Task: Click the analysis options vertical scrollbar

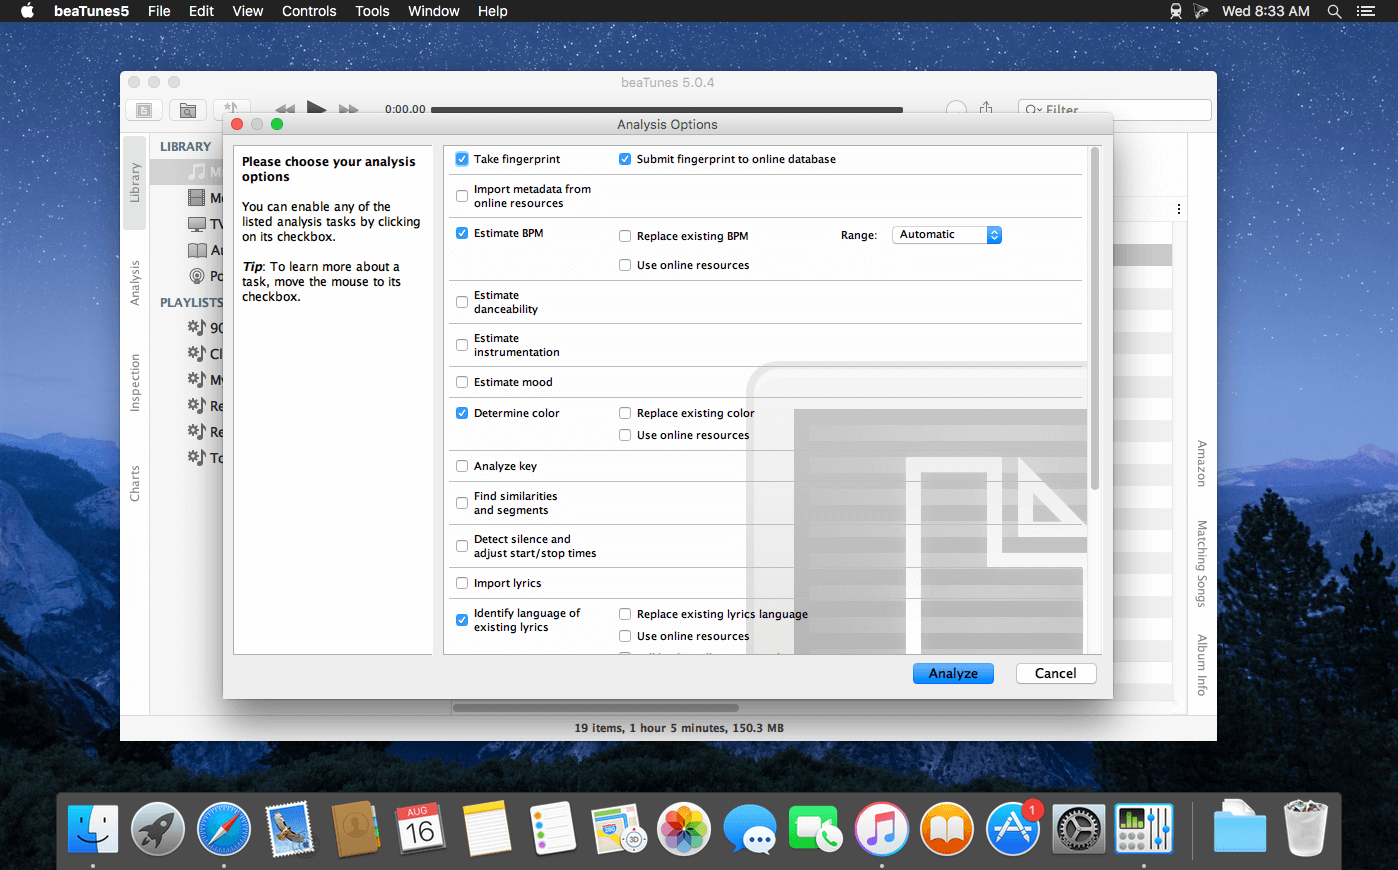Action: point(1095,320)
